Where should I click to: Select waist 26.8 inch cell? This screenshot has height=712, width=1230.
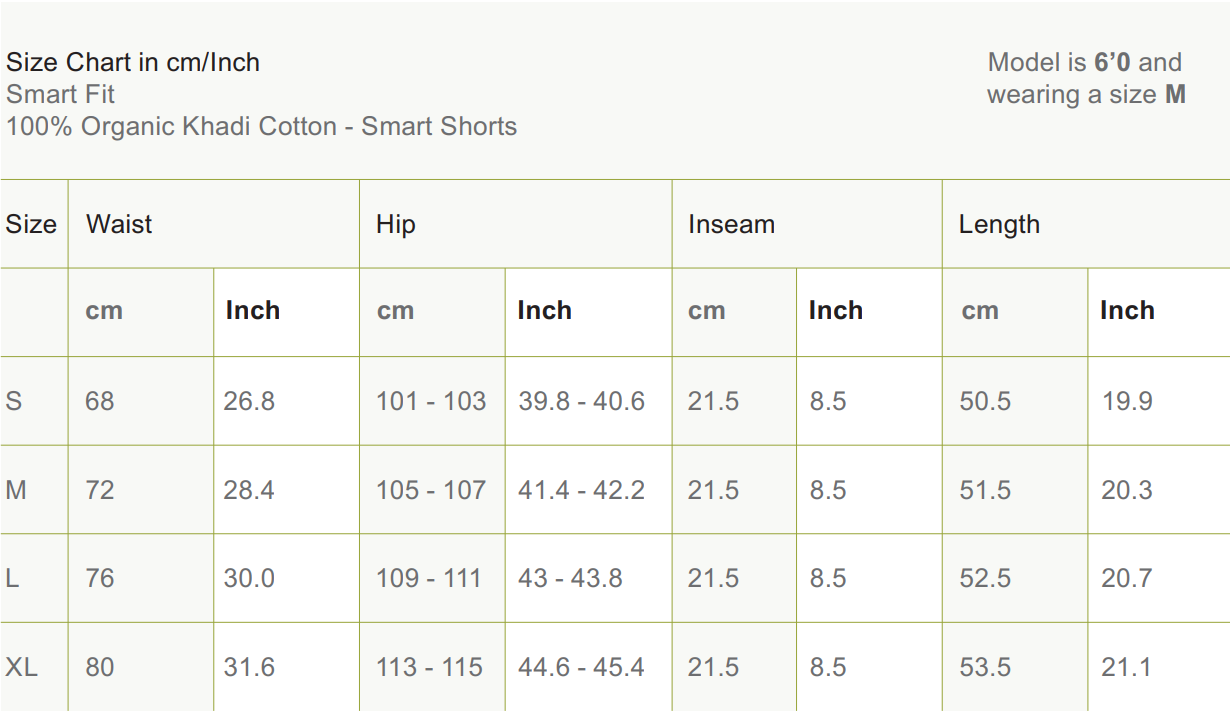tap(249, 401)
